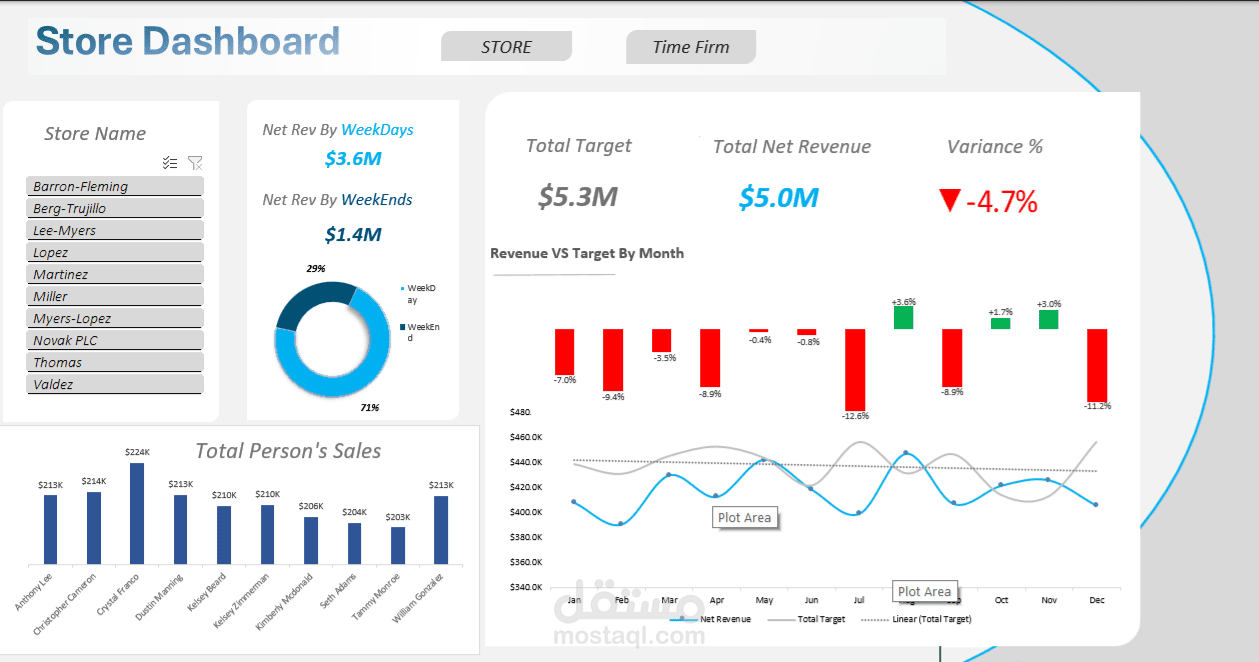Select Seth Adams's $204K sales bar

354,544
